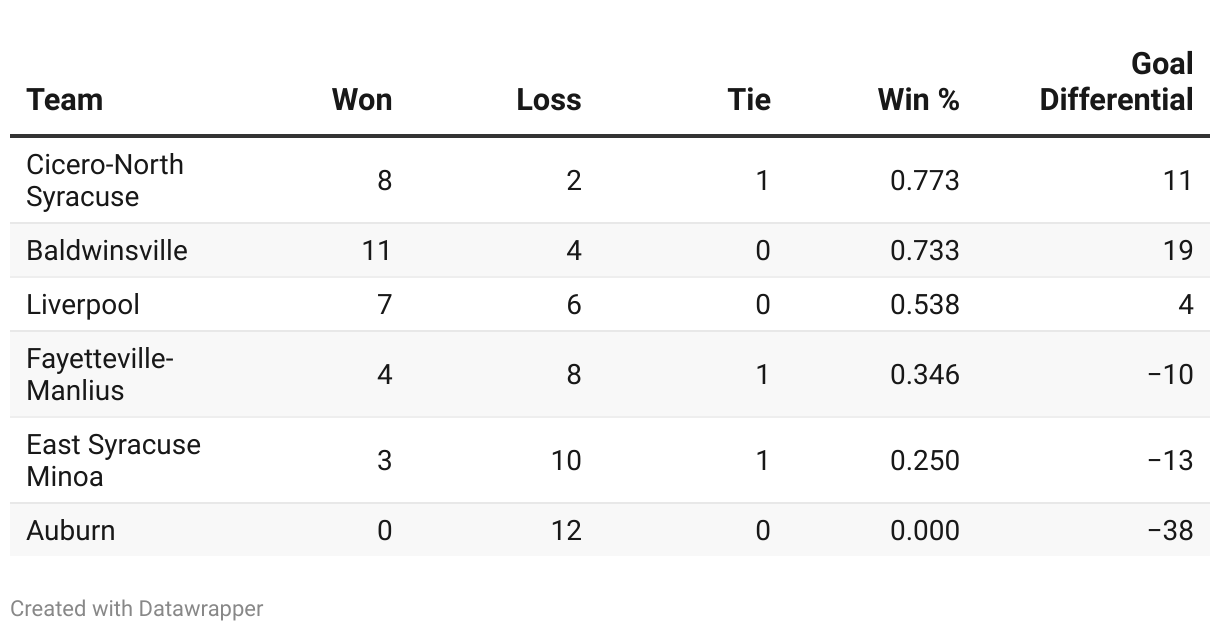Click the Auburn team name
This screenshot has width=1220, height=632.
coord(71,530)
